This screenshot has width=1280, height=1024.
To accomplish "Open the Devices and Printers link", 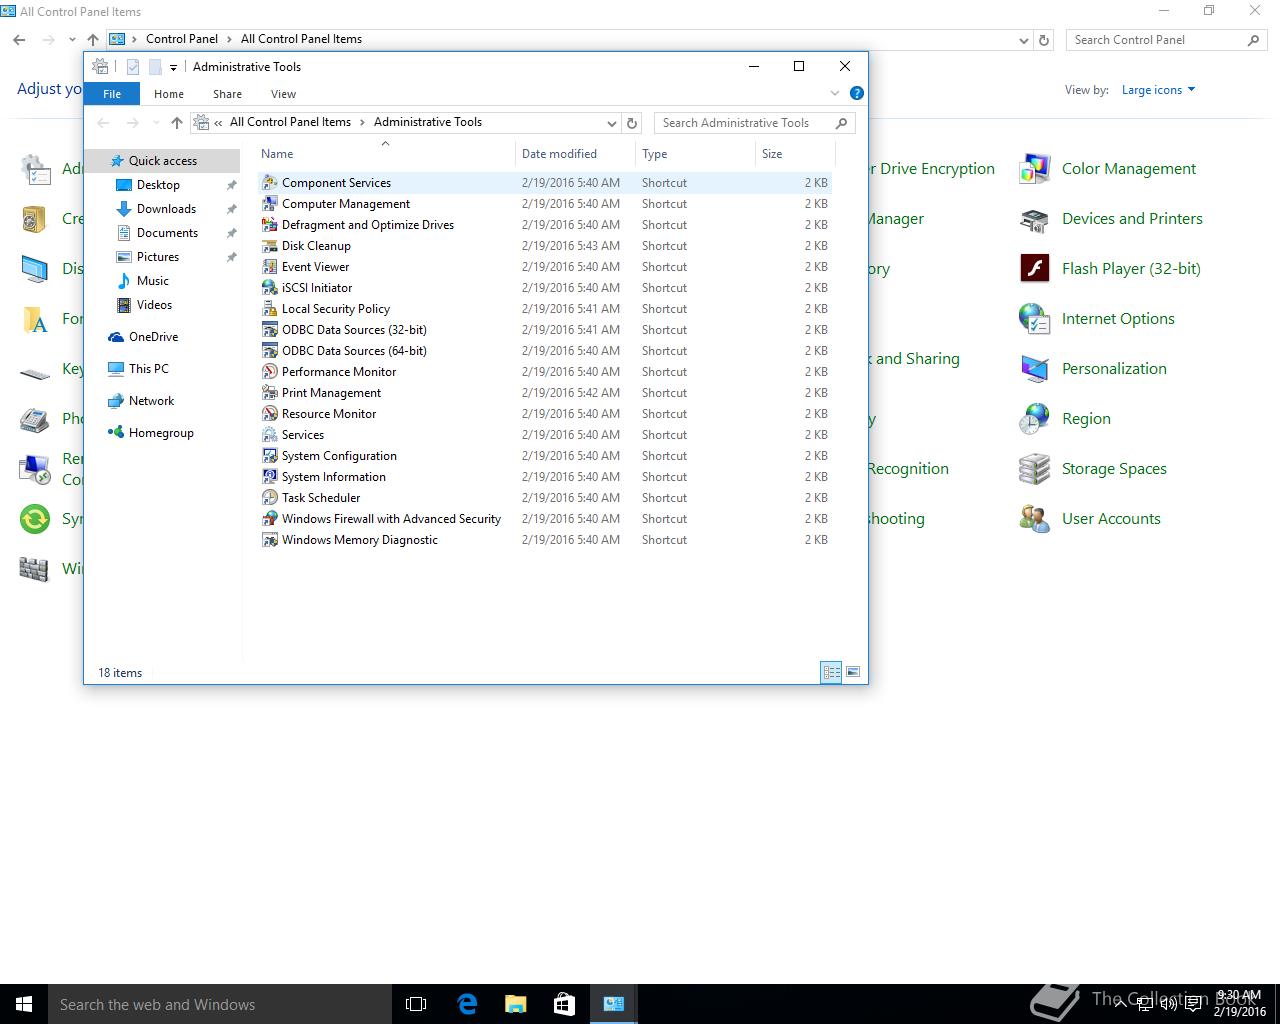I will coord(1131,219).
